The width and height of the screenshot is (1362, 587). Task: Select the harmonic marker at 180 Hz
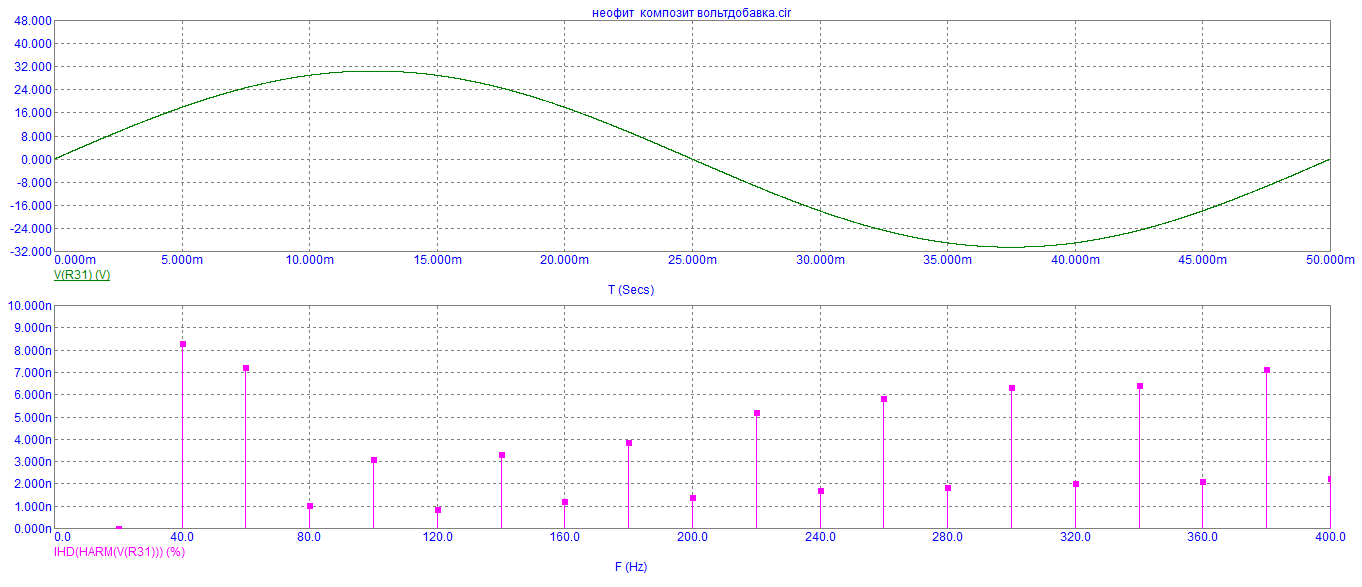pyautogui.click(x=629, y=443)
